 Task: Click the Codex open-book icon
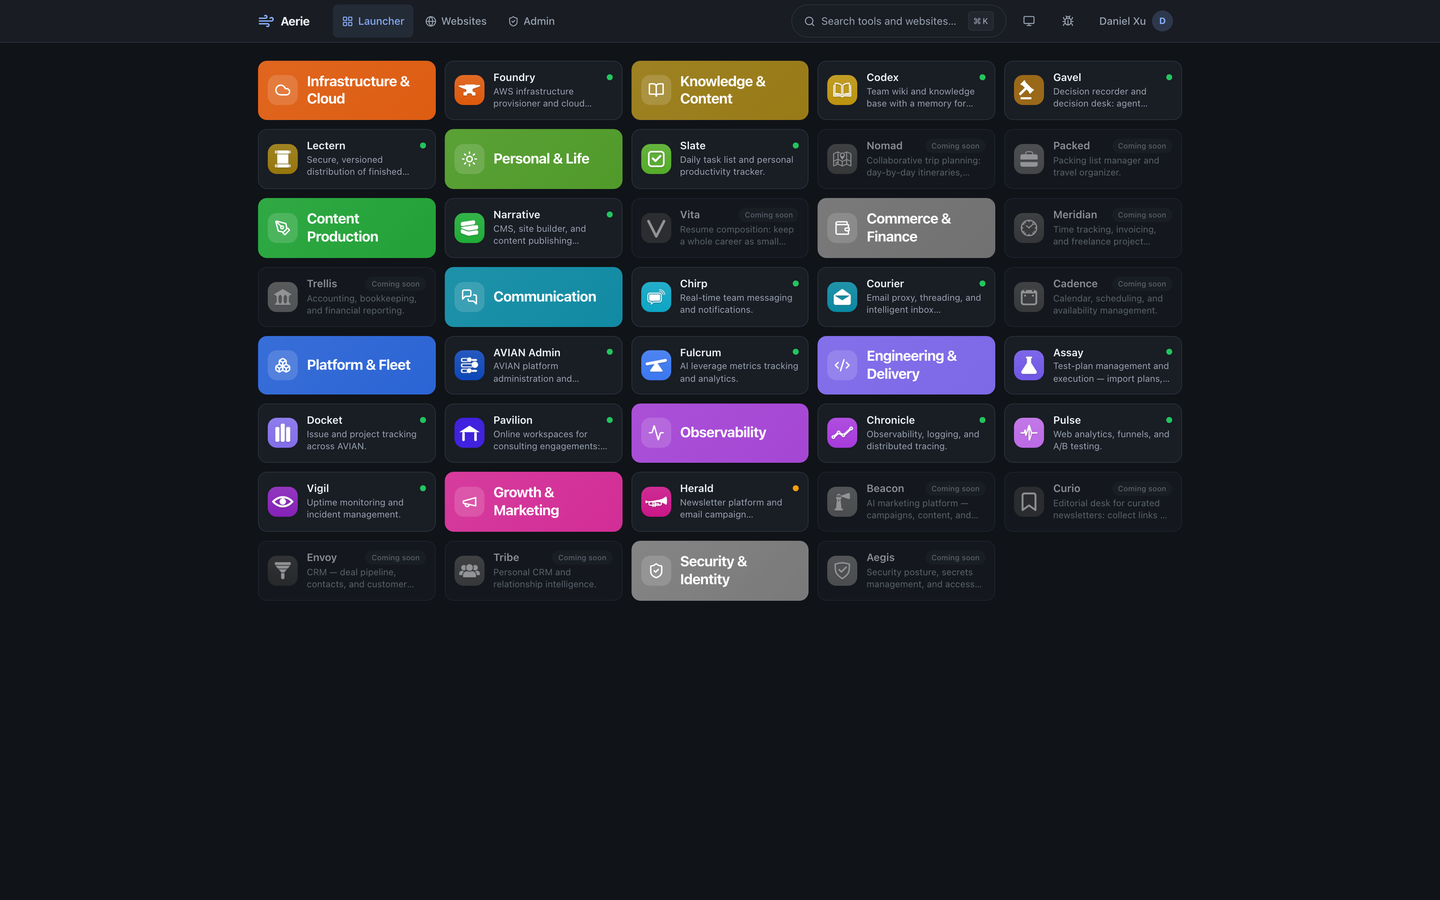tap(842, 90)
